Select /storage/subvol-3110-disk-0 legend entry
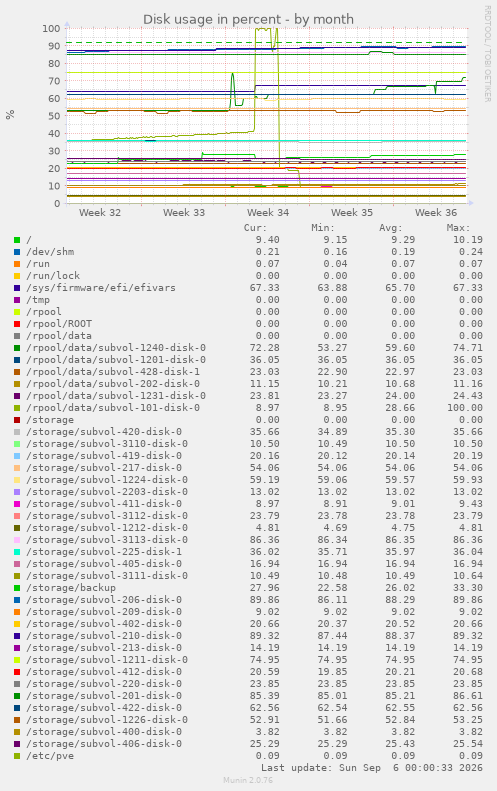The height and width of the screenshot is (791, 497). point(107,444)
